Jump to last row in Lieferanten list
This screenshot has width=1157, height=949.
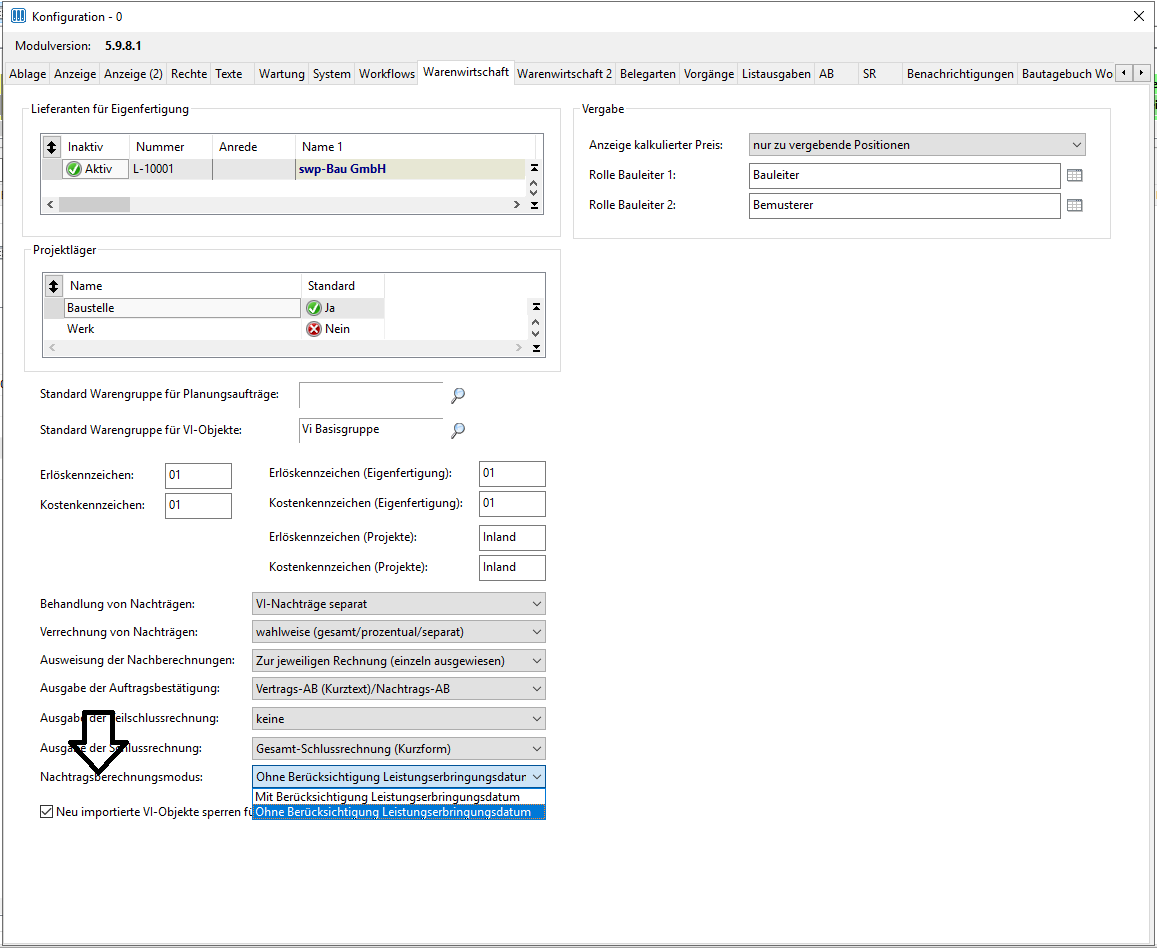pos(534,205)
